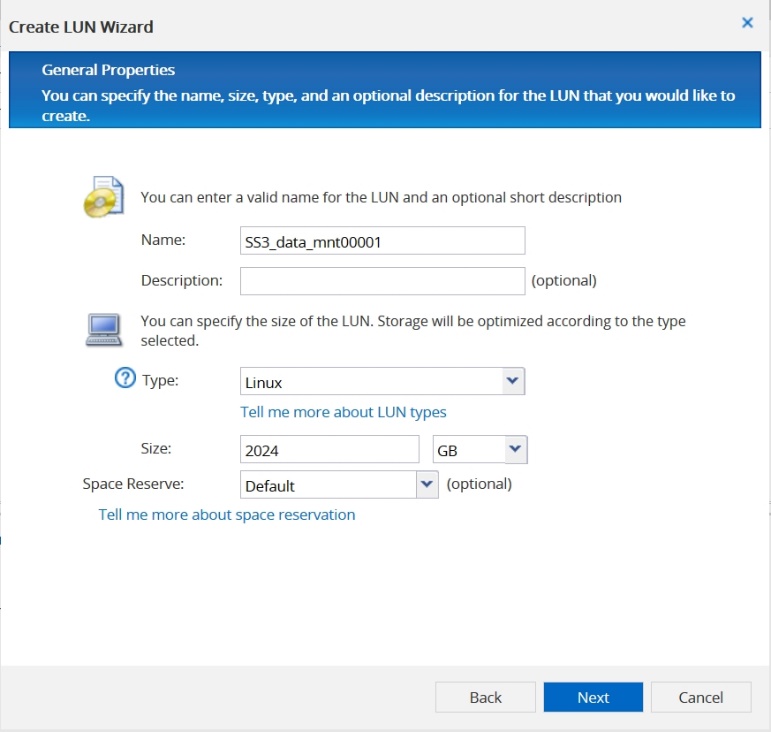The width and height of the screenshot is (771, 732).
Task: Focus the empty Description text box
Action: [382, 281]
